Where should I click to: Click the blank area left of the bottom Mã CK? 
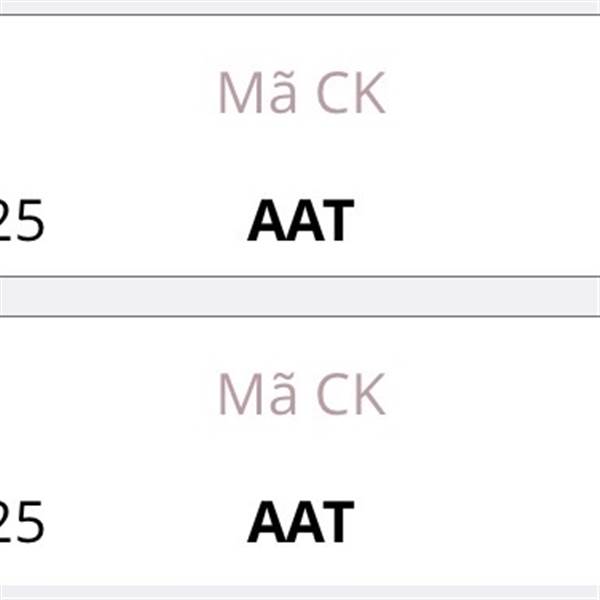coord(100,395)
